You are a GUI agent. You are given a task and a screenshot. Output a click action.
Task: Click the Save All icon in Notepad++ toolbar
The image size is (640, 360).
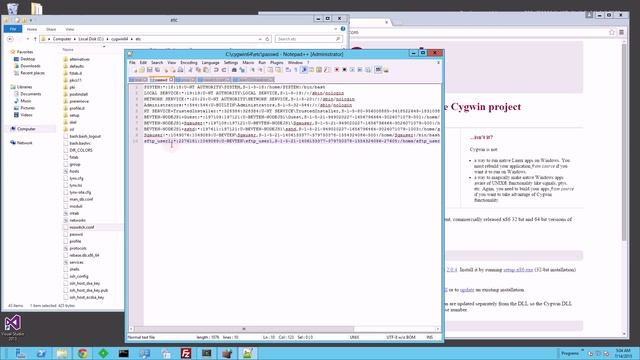coord(157,70)
